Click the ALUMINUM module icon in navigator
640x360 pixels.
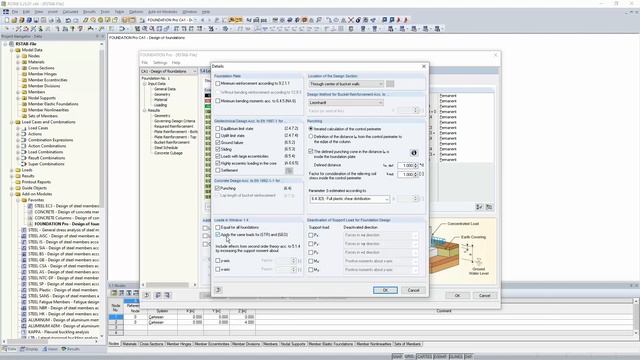(24, 320)
